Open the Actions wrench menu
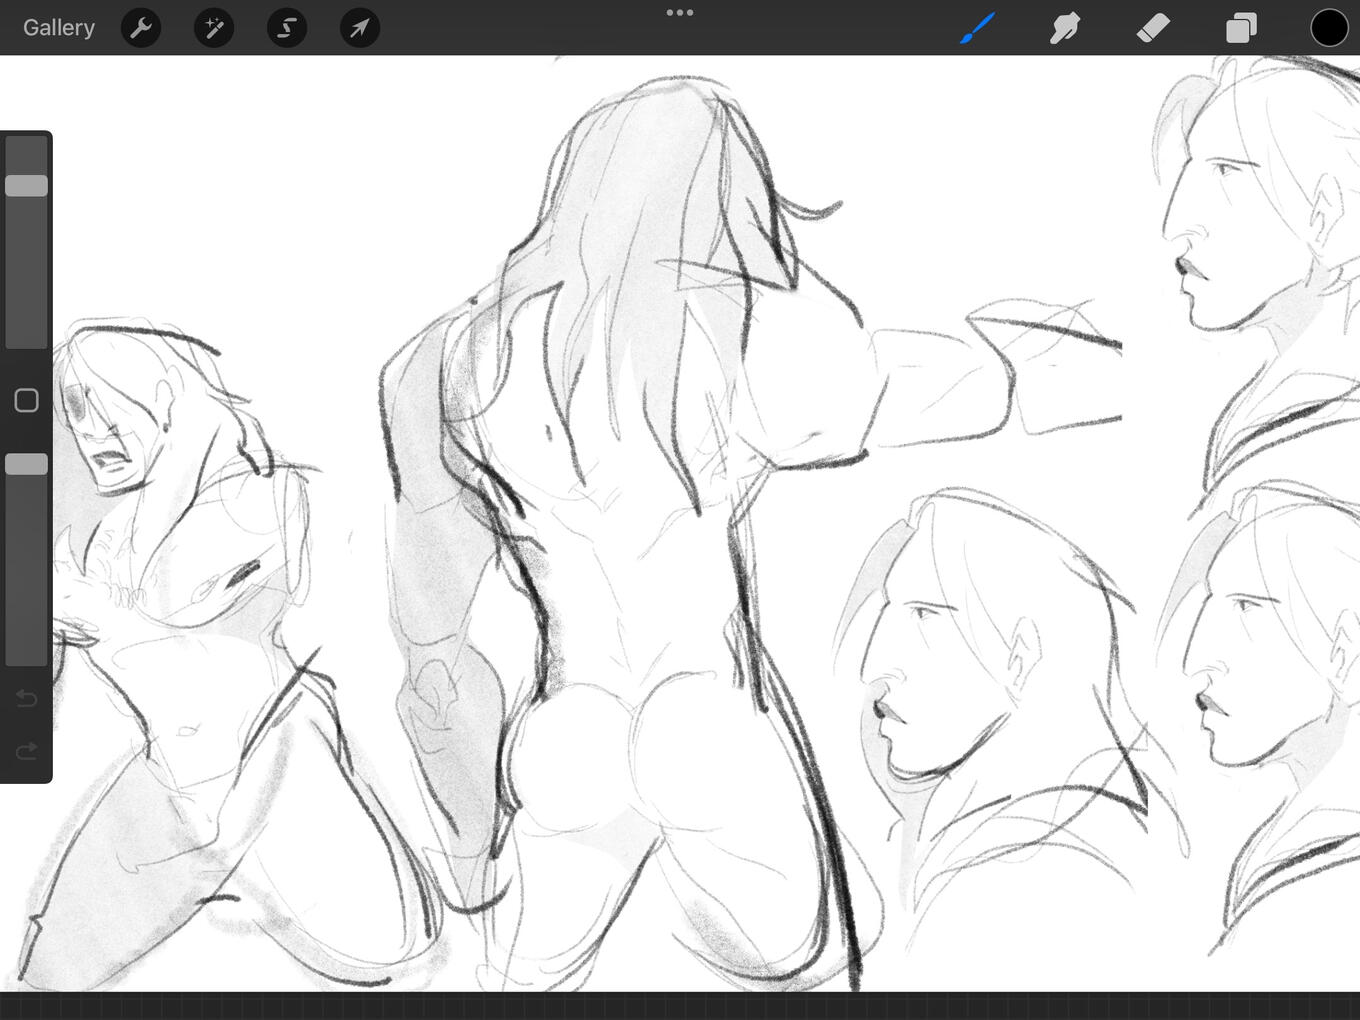The width and height of the screenshot is (1360, 1020). (141, 28)
